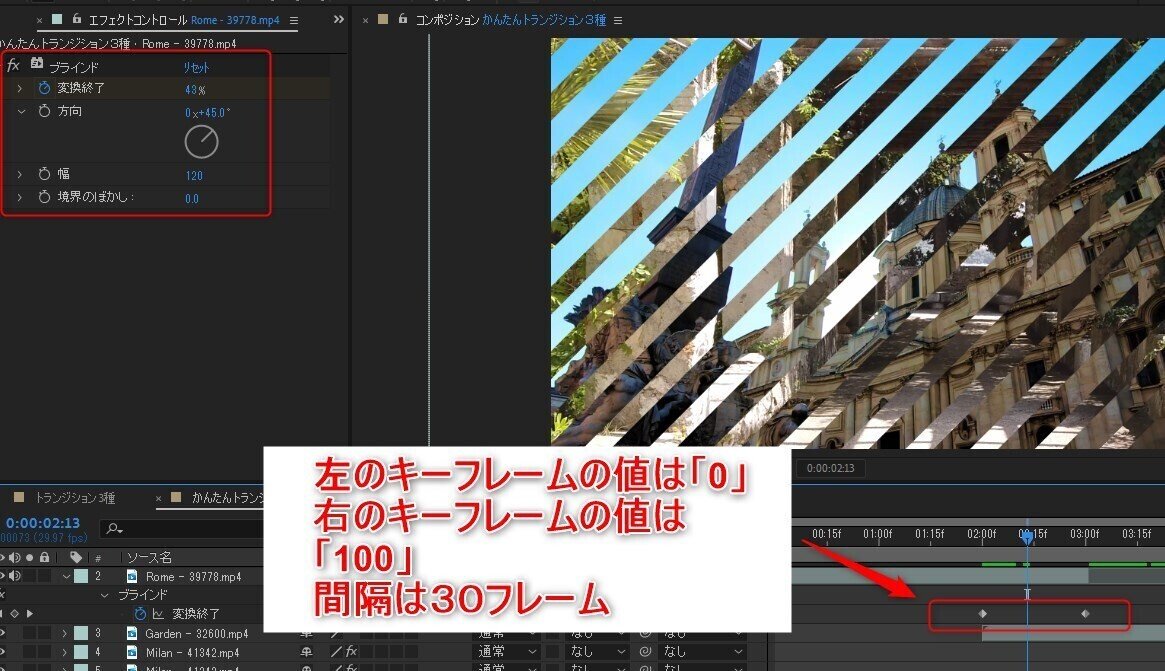
Task: Collapse the 方向 property disclosure arrow
Action: pyautogui.click(x=20, y=111)
